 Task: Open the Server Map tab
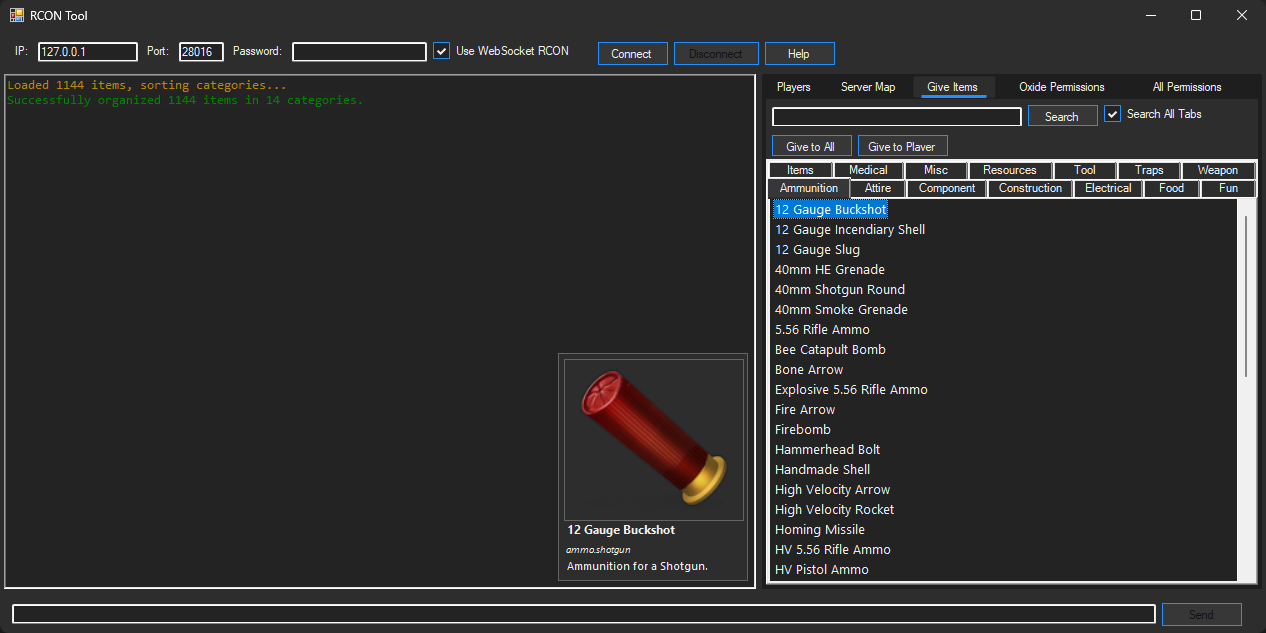tap(867, 87)
